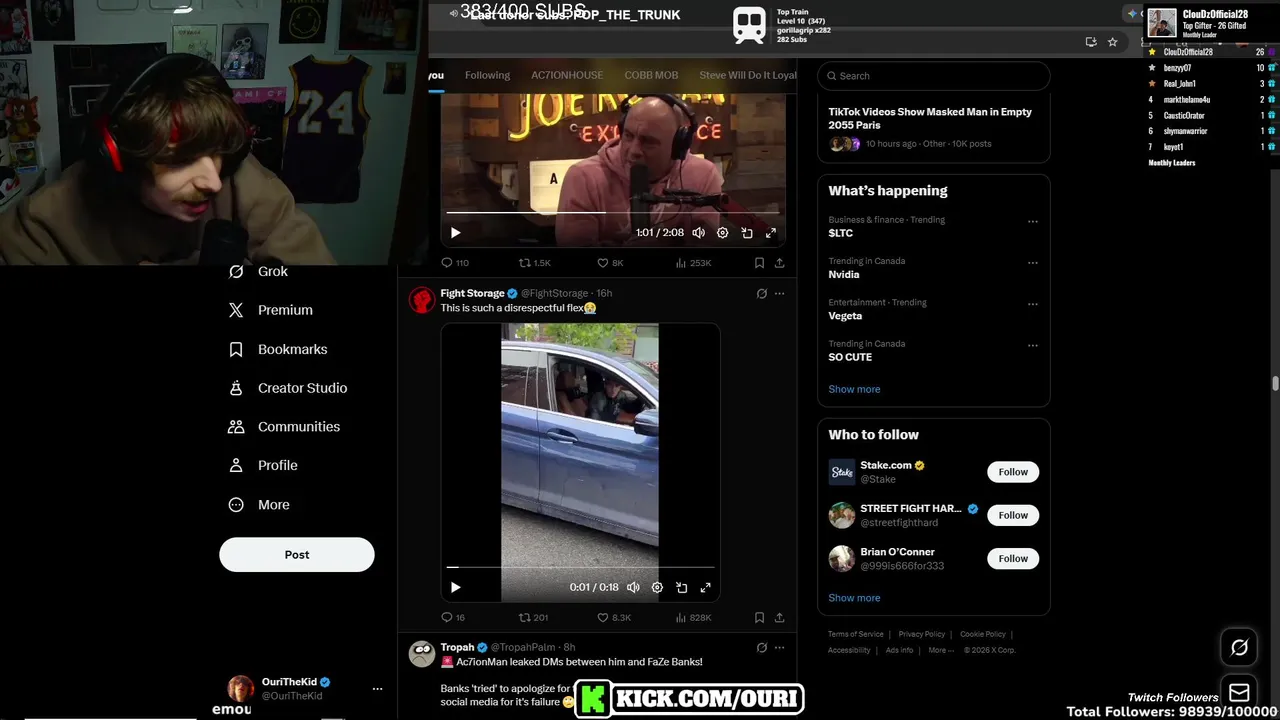Open Creator Studio in the sidebar
The width and height of the screenshot is (1280, 720).
click(288, 388)
